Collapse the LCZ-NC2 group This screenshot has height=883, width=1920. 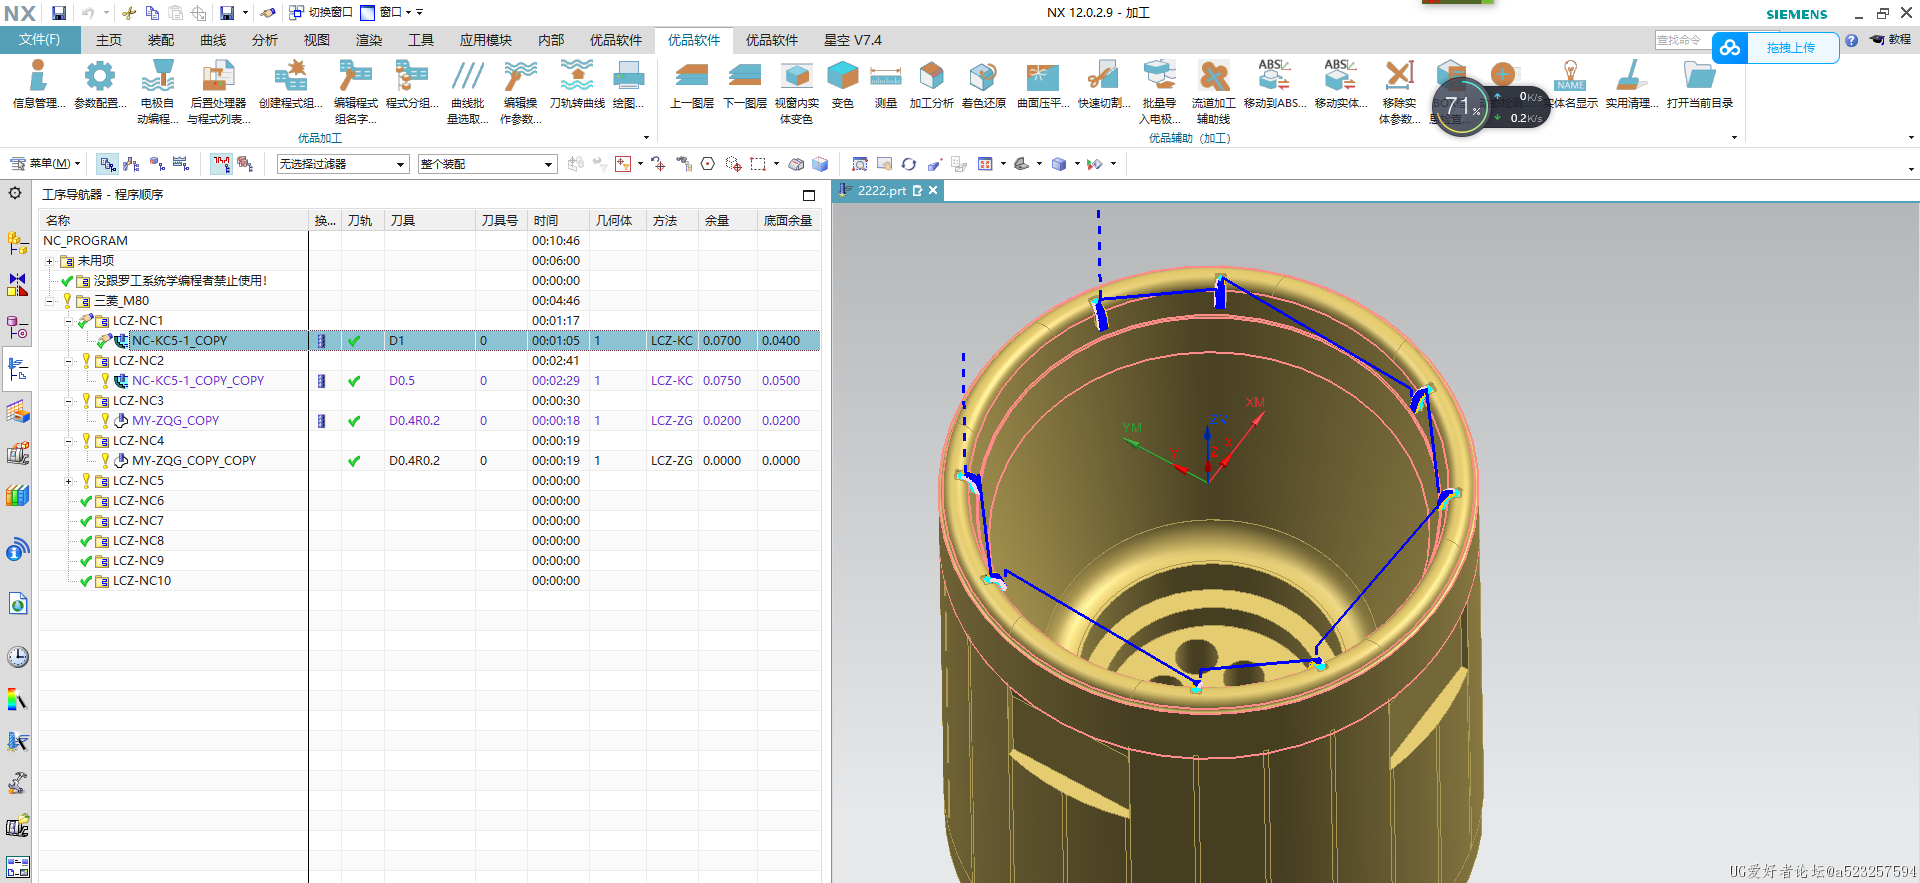(x=68, y=361)
